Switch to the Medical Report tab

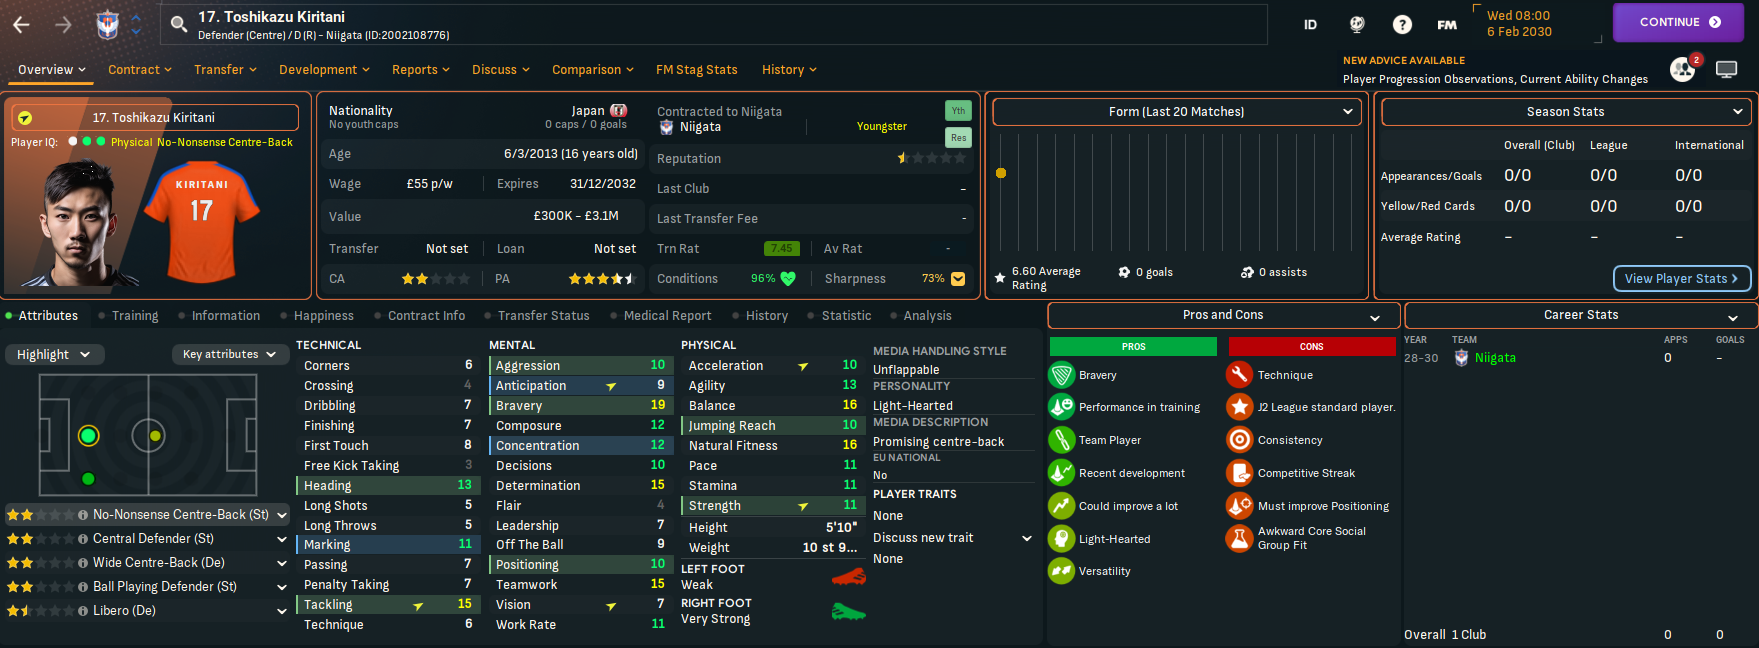(667, 316)
